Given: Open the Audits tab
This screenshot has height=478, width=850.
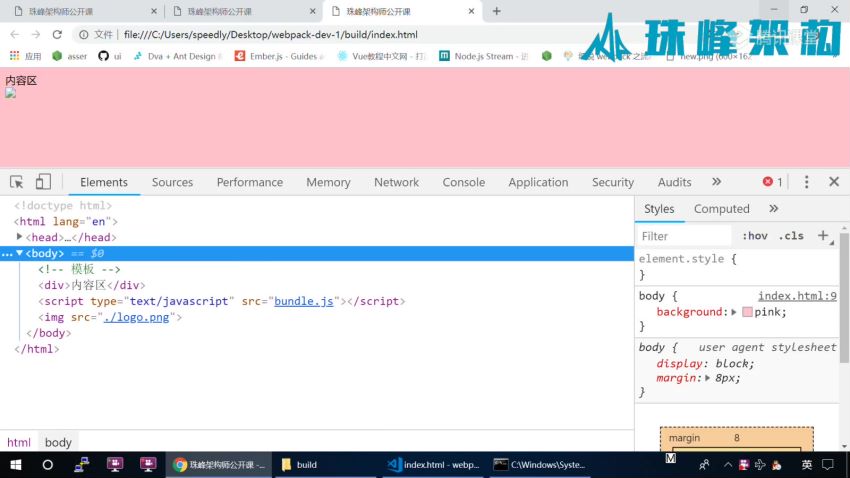Looking at the screenshot, I should (674, 182).
